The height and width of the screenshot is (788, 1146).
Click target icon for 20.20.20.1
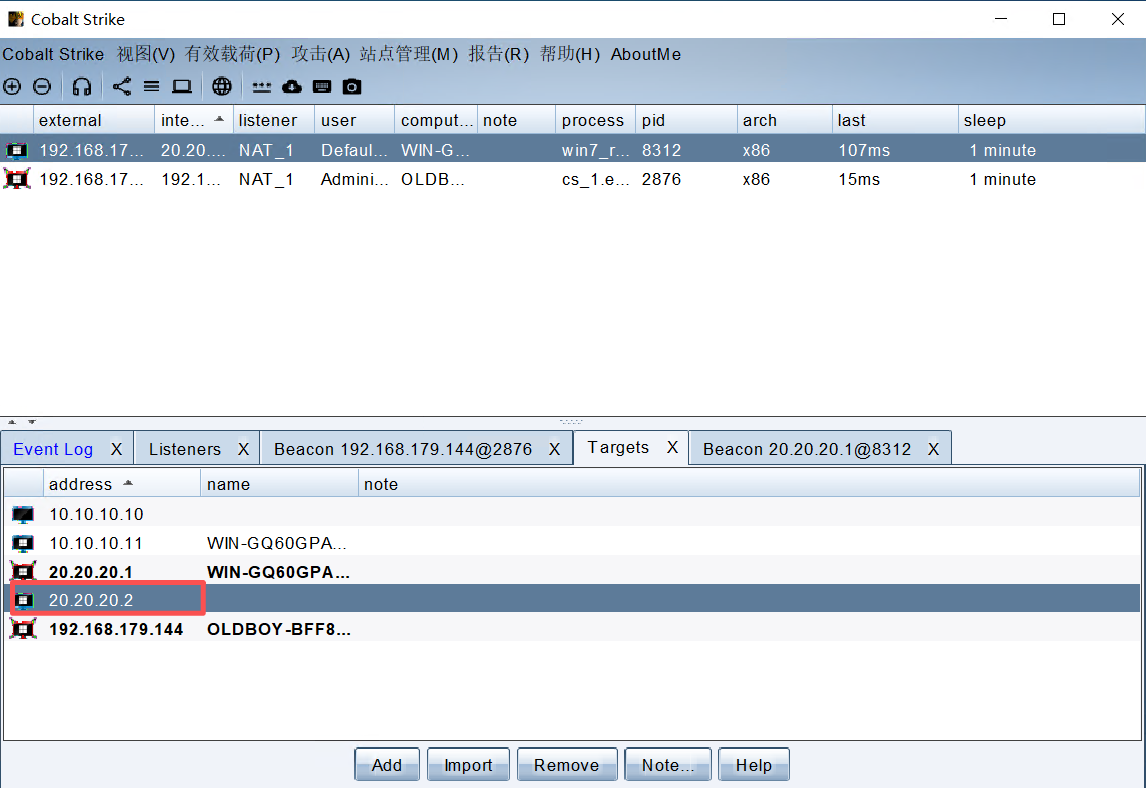(x=23, y=571)
